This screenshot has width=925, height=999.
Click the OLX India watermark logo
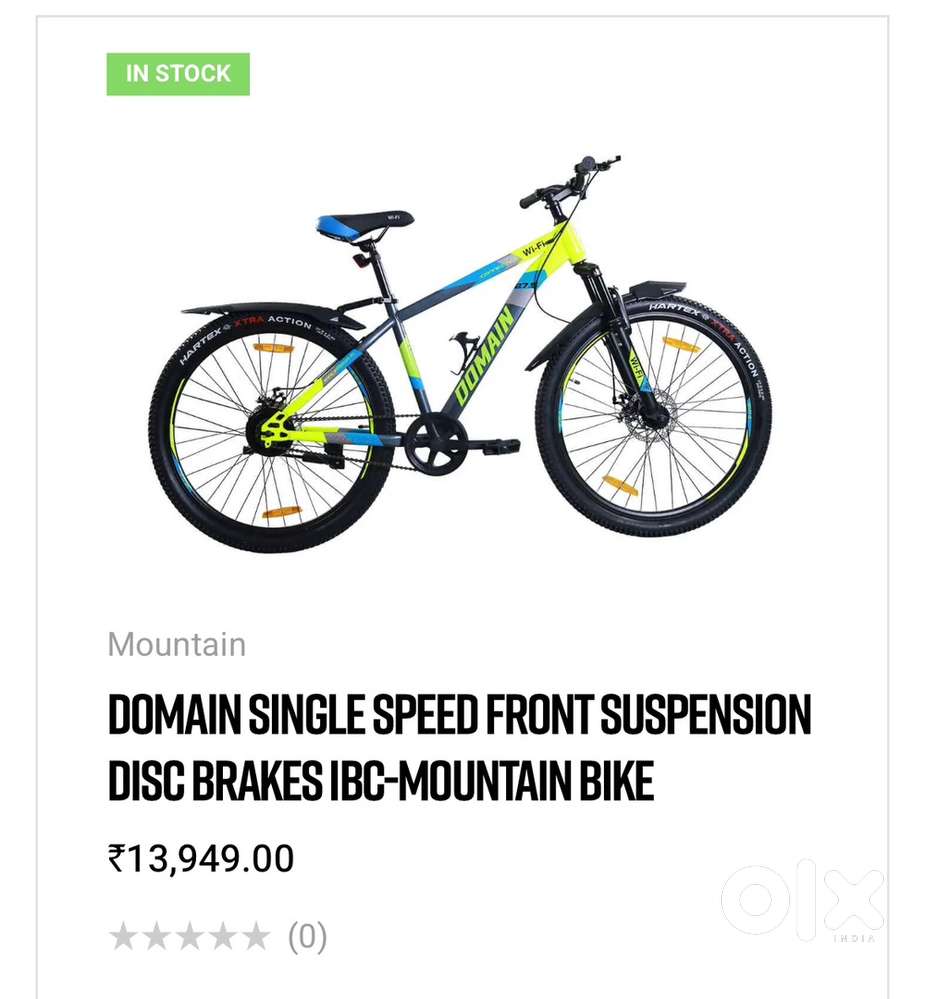tap(803, 900)
